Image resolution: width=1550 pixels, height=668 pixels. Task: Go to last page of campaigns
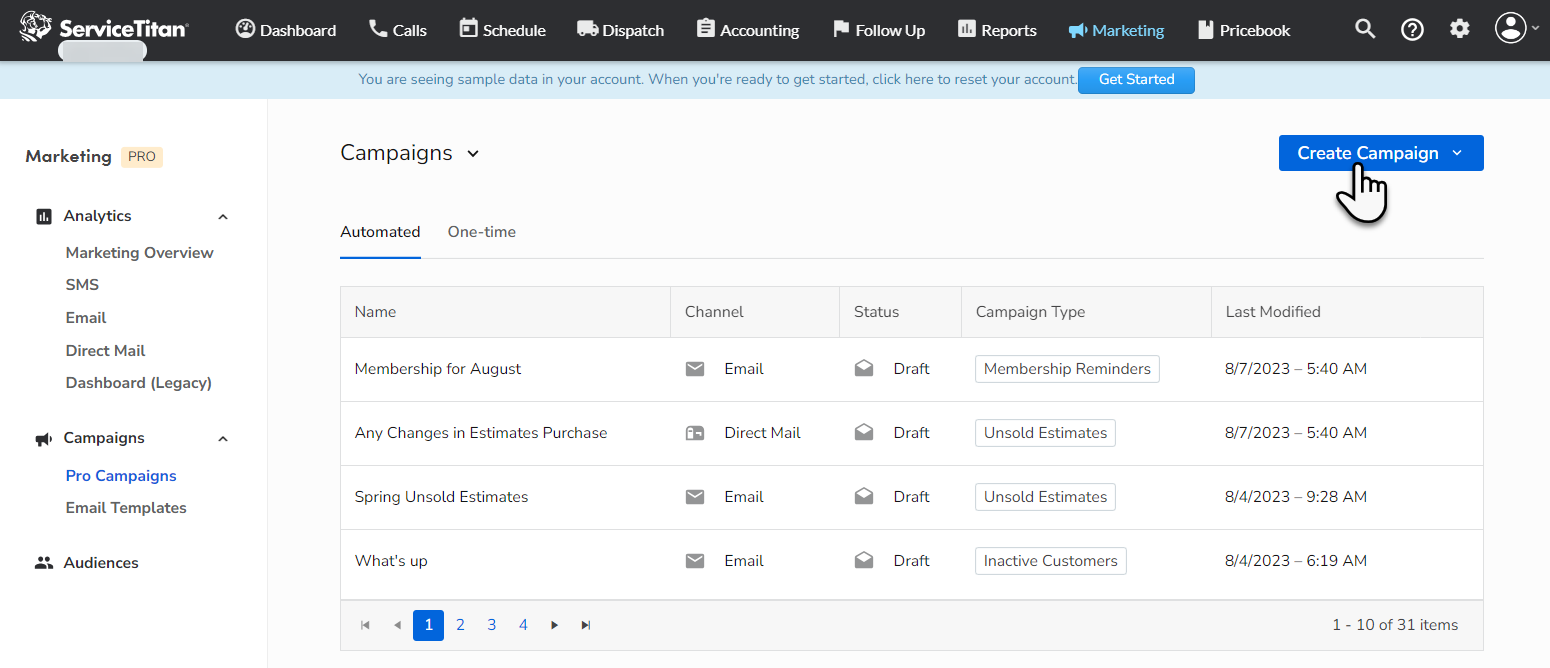pos(586,625)
